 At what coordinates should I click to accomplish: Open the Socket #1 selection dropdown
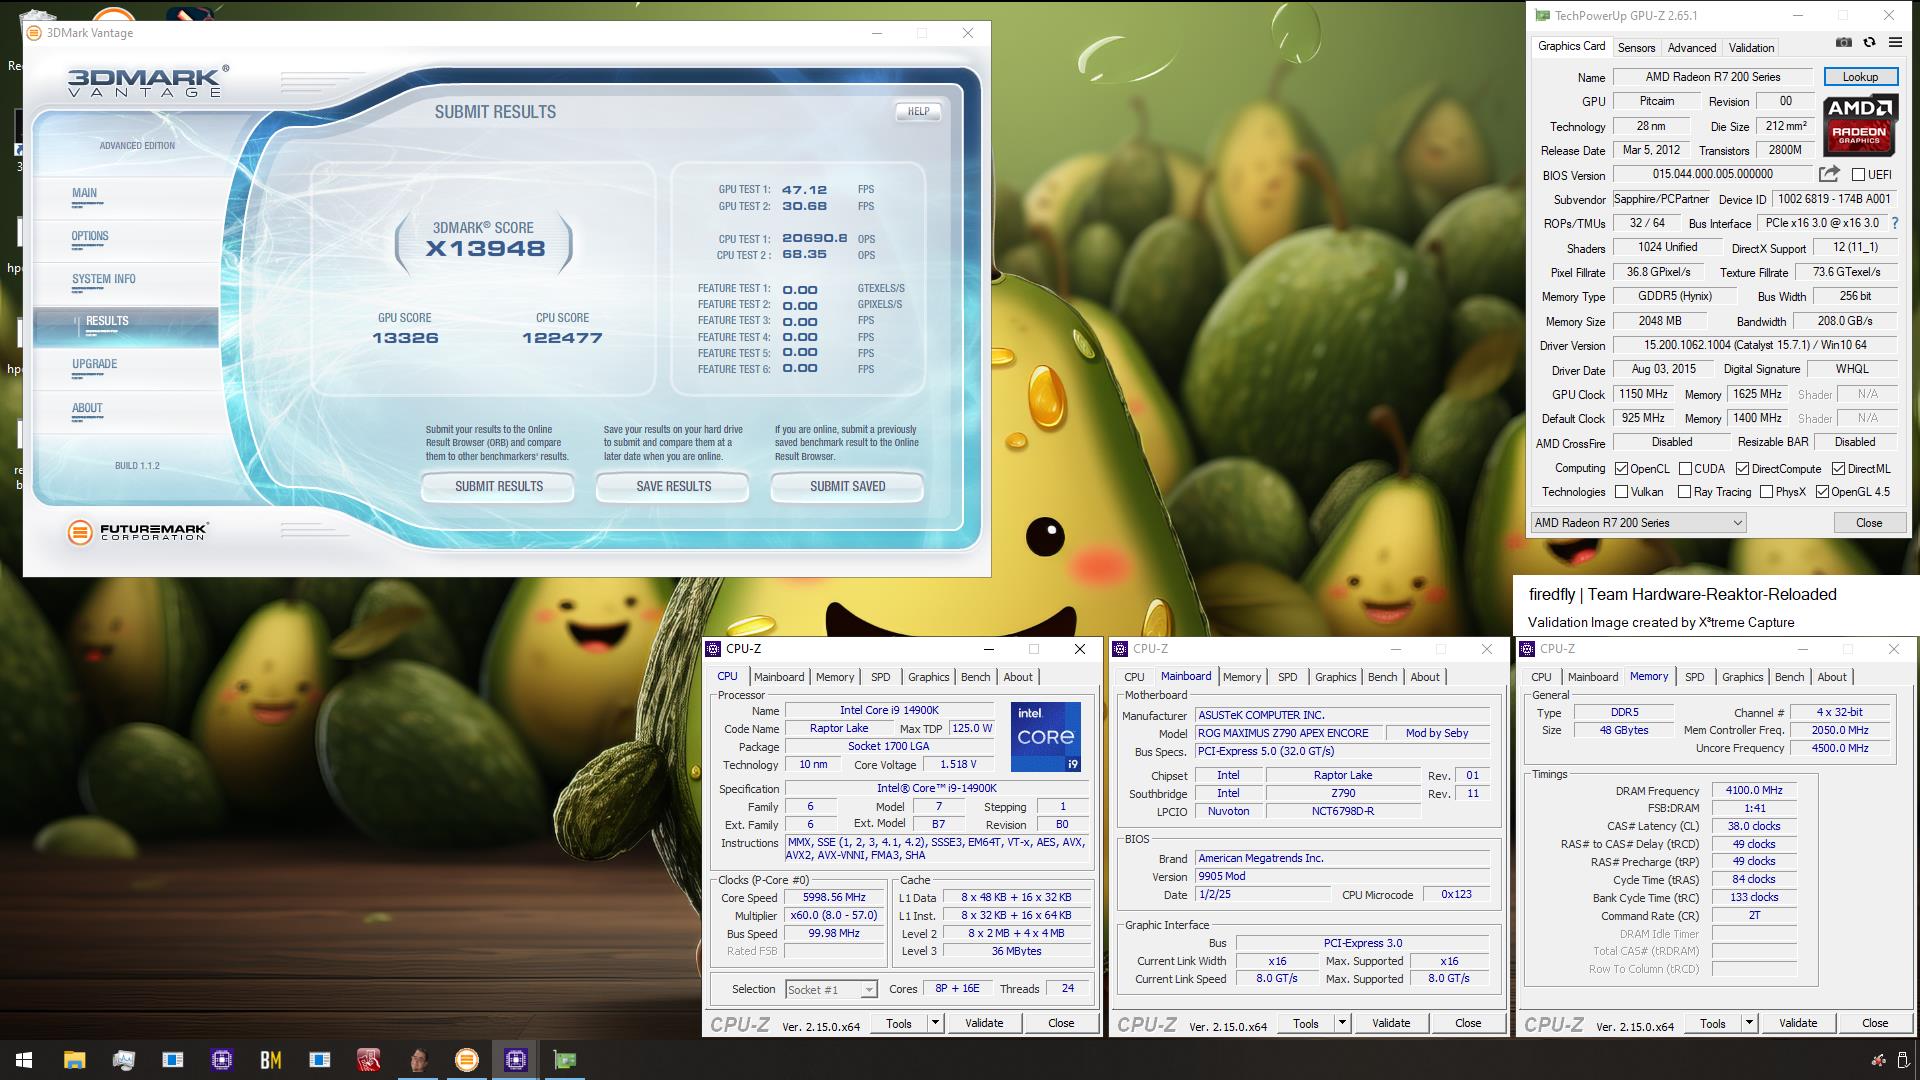831,990
